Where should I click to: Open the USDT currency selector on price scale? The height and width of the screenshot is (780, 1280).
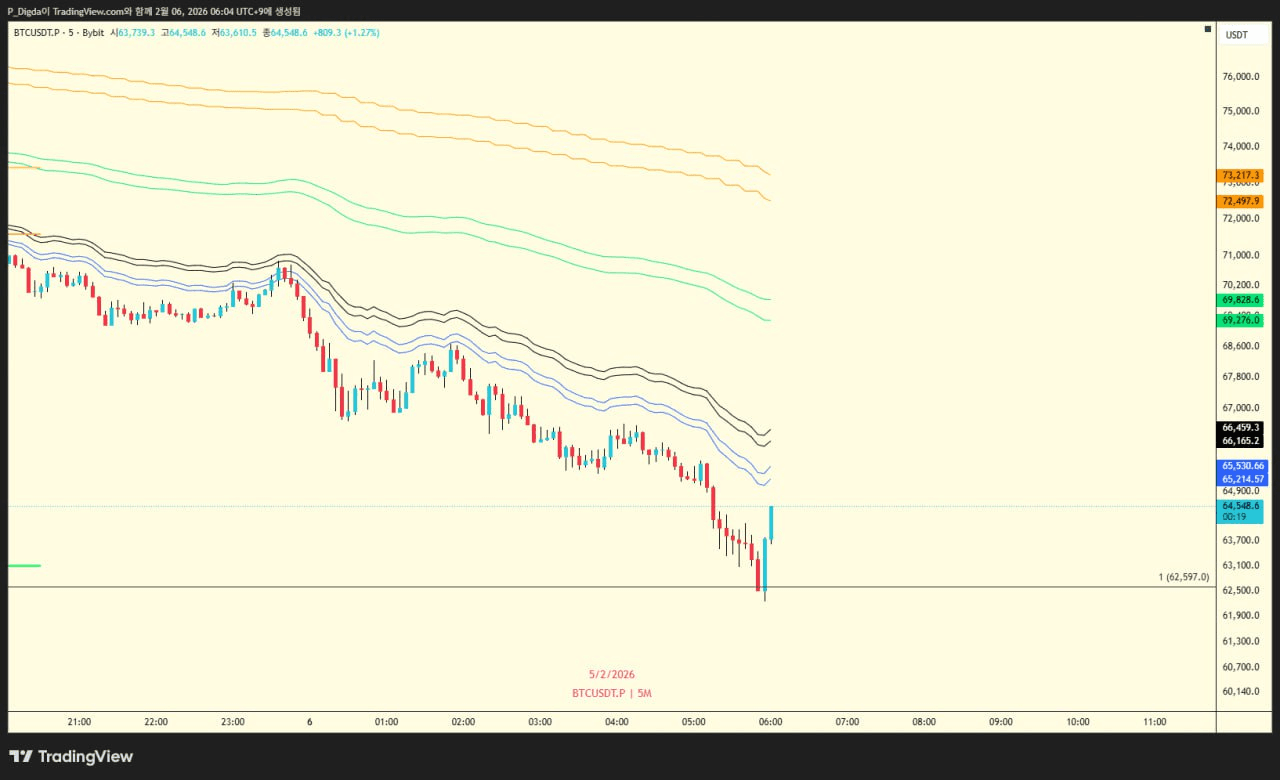pos(1237,35)
